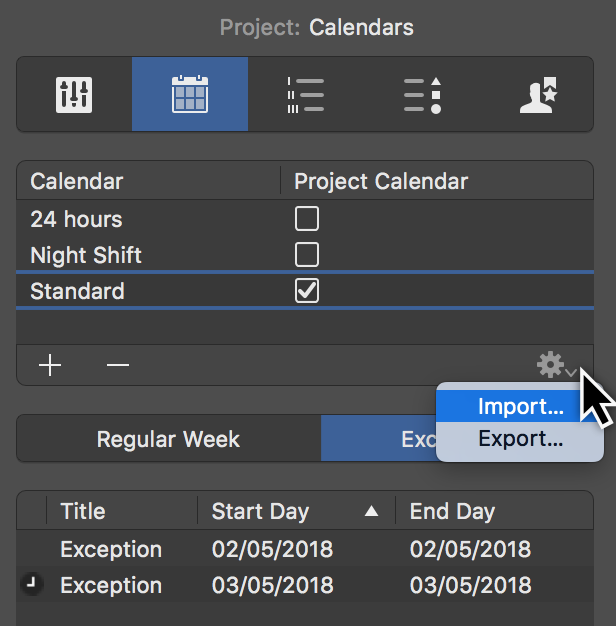Enable Project Calendar for 24 hours
The width and height of the screenshot is (616, 626).
[x=307, y=219]
